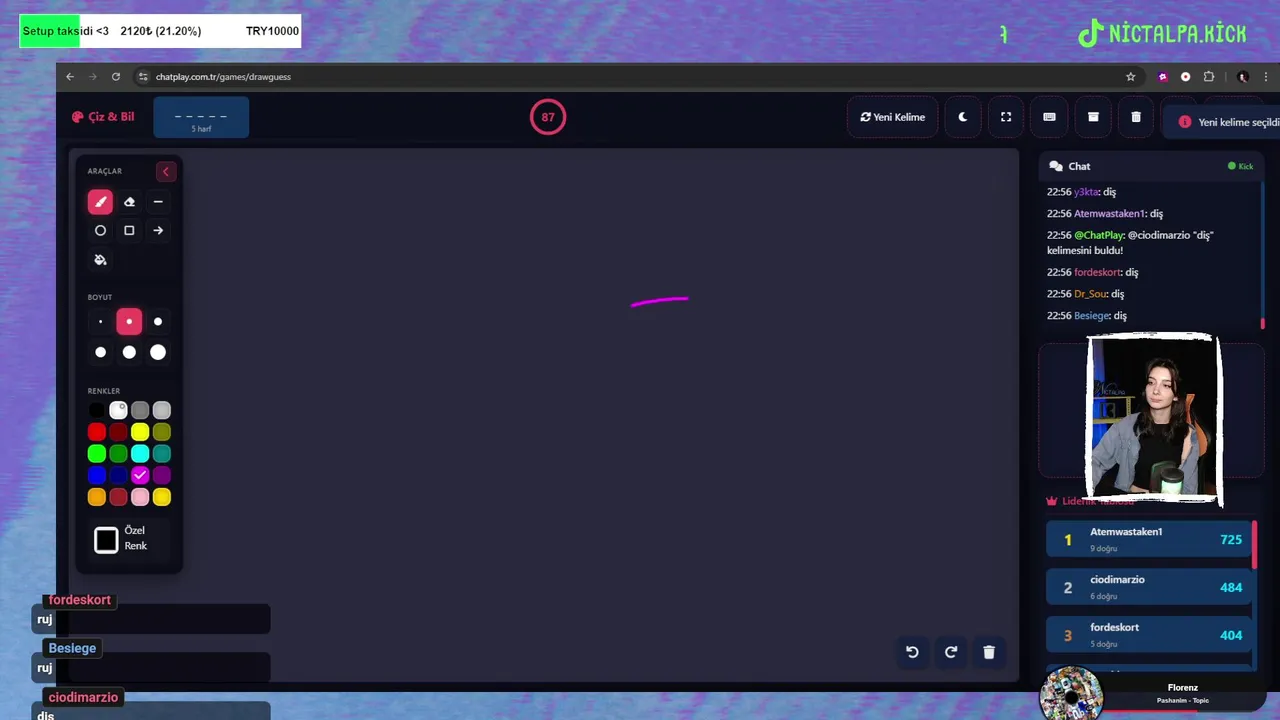Screen dimensions: 1280x720
Task: Select the circle shape tool
Action: click(100, 231)
